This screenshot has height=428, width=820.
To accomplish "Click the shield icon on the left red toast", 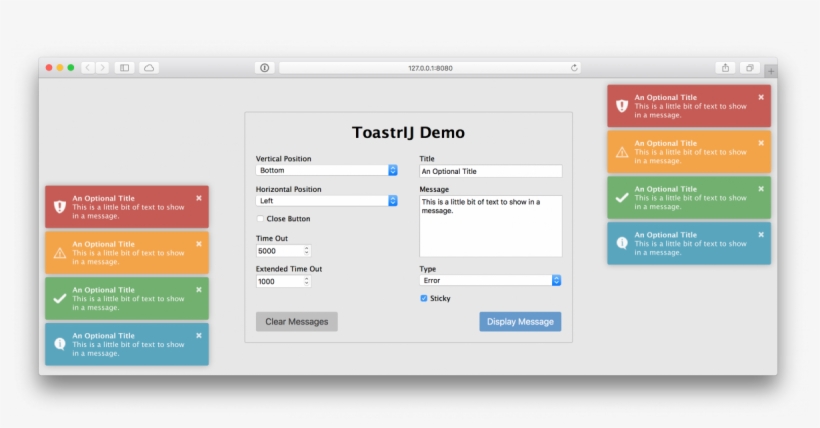I will (60, 207).
